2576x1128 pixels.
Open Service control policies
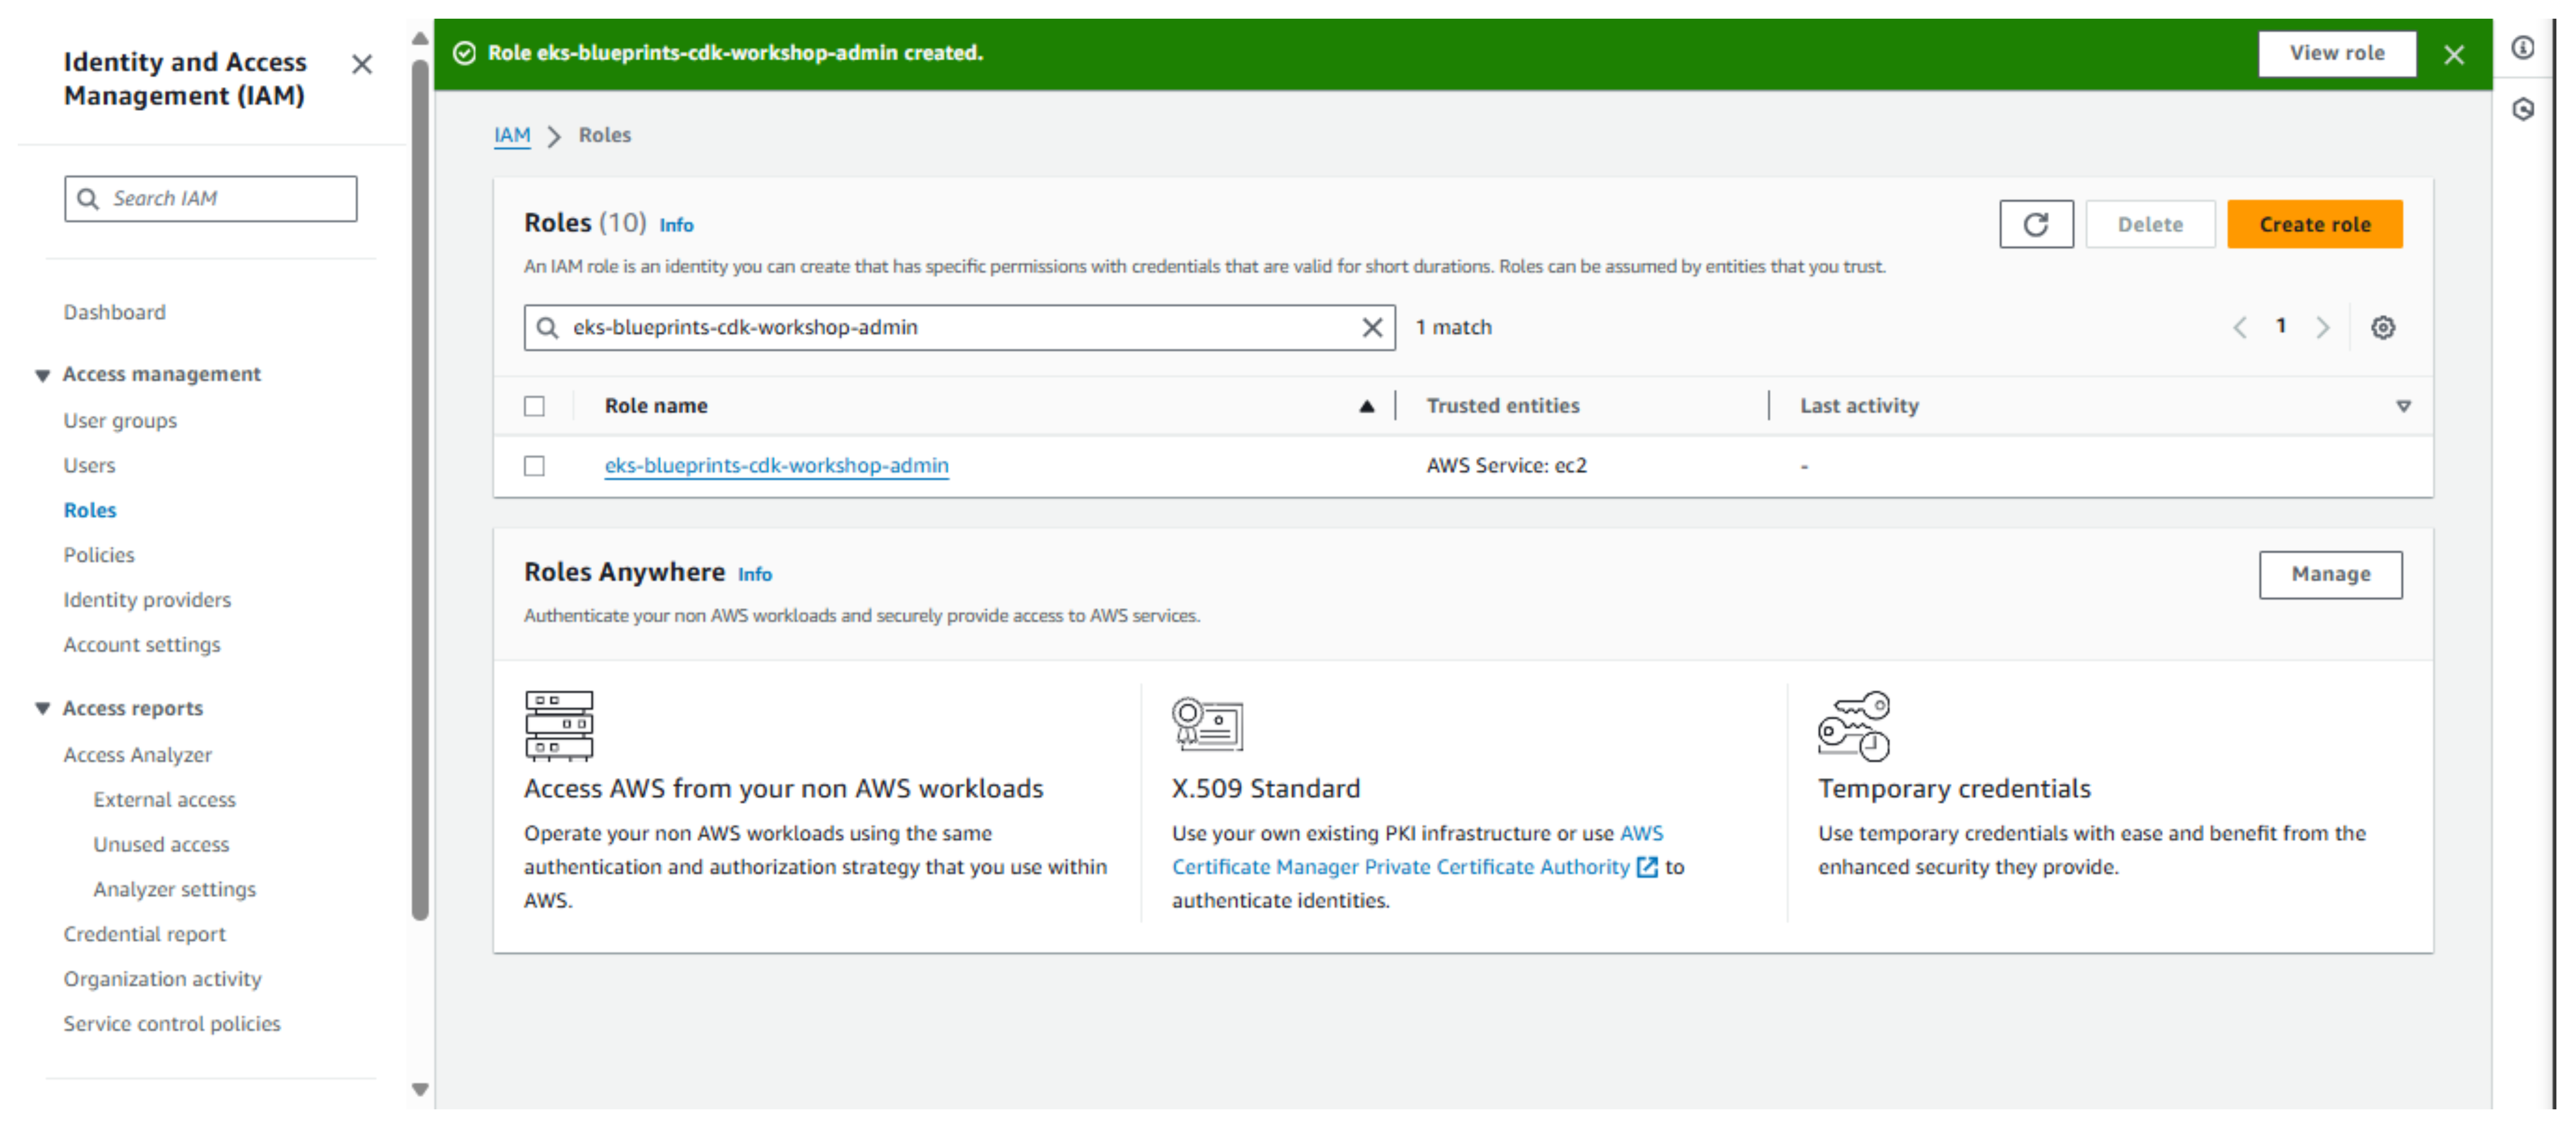point(172,1024)
